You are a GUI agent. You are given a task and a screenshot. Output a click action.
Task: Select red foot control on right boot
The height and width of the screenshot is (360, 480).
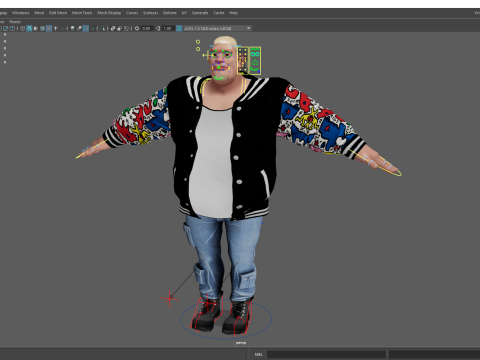(206, 313)
